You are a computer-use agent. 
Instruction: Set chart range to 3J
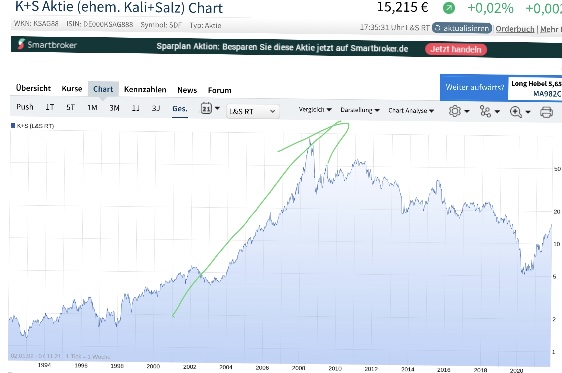(156, 108)
